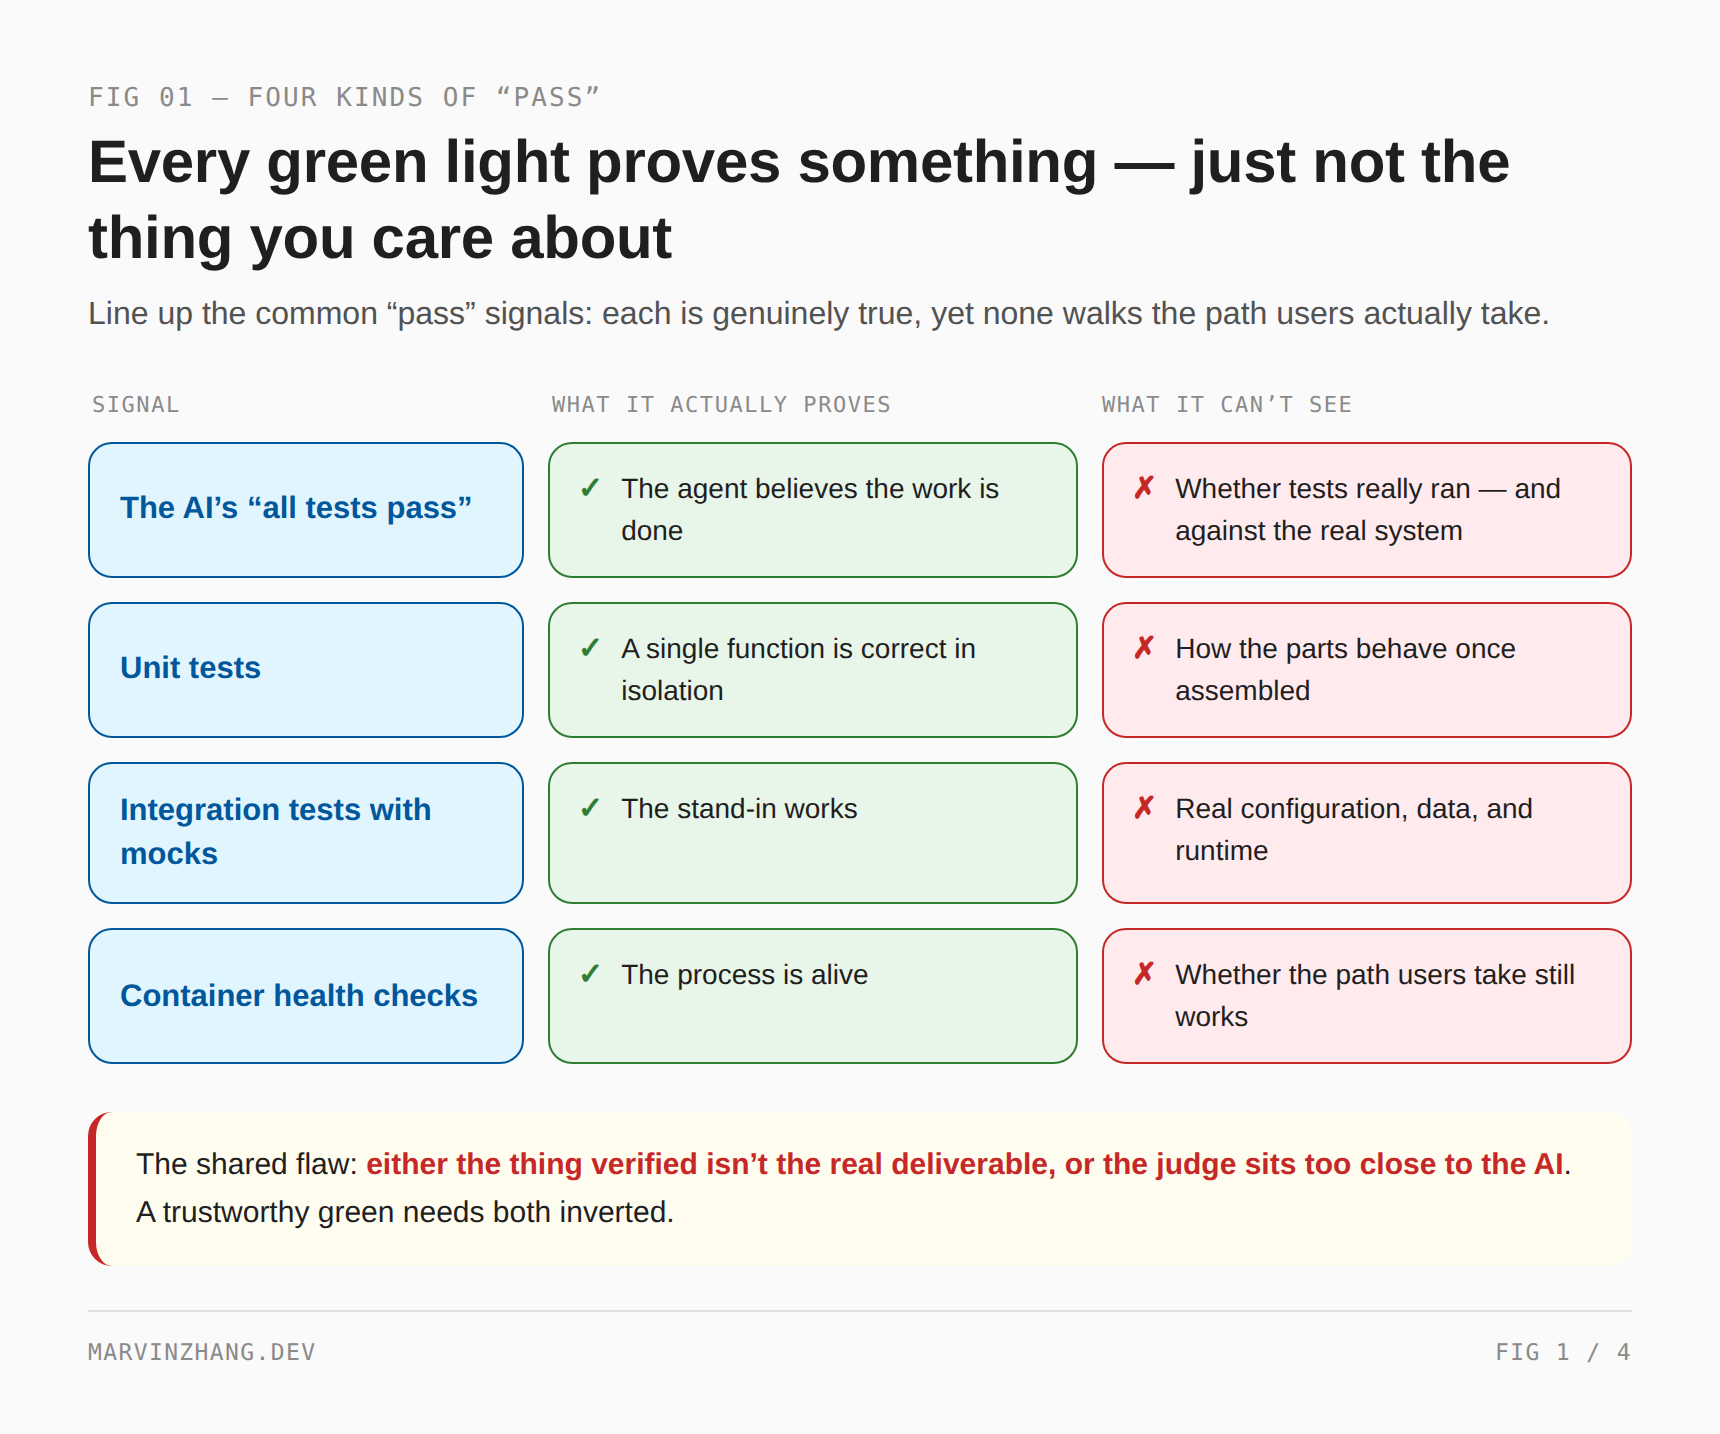Select the "Unit tests" signal card
Viewport: 1720px width, 1434px height.
coord(306,670)
